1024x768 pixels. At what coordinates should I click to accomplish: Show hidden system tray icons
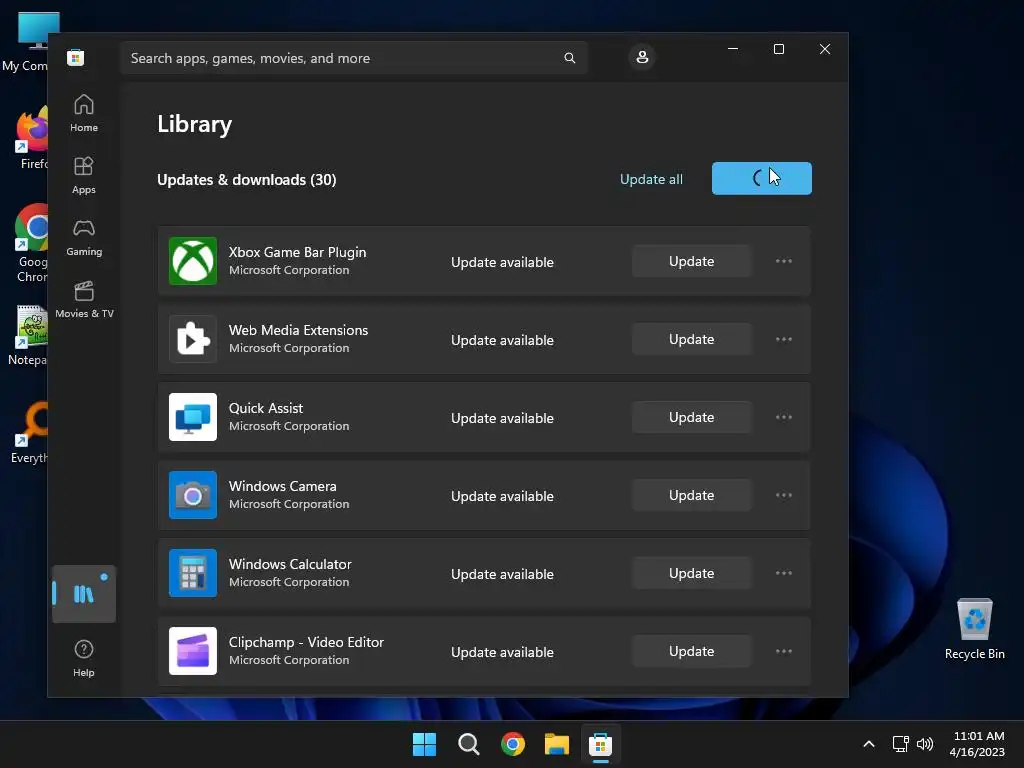tap(869, 744)
